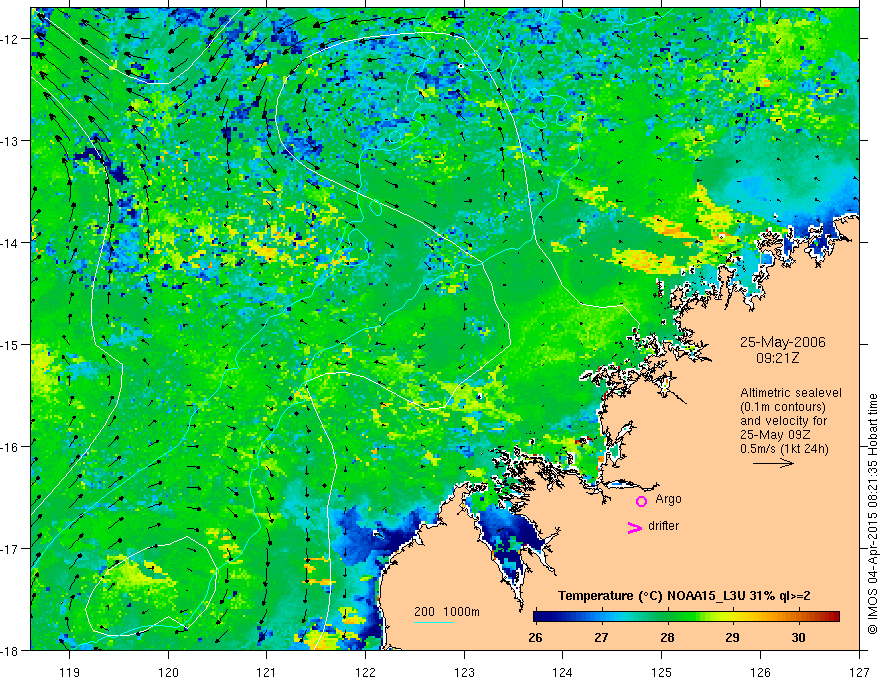Click the "drifter" legend label

663,526
